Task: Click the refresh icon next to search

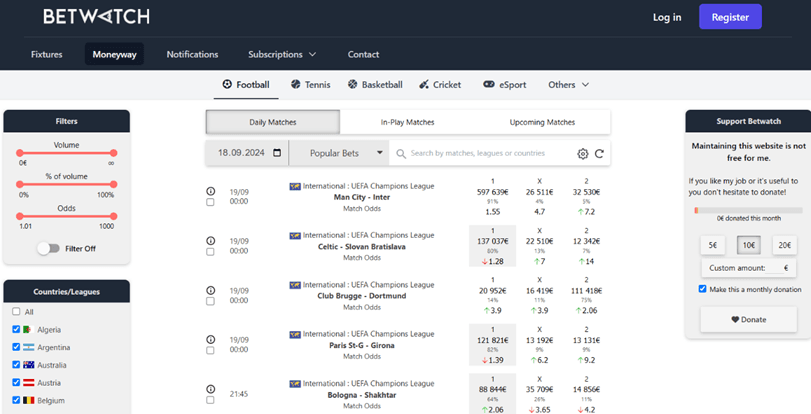Action: pos(599,154)
